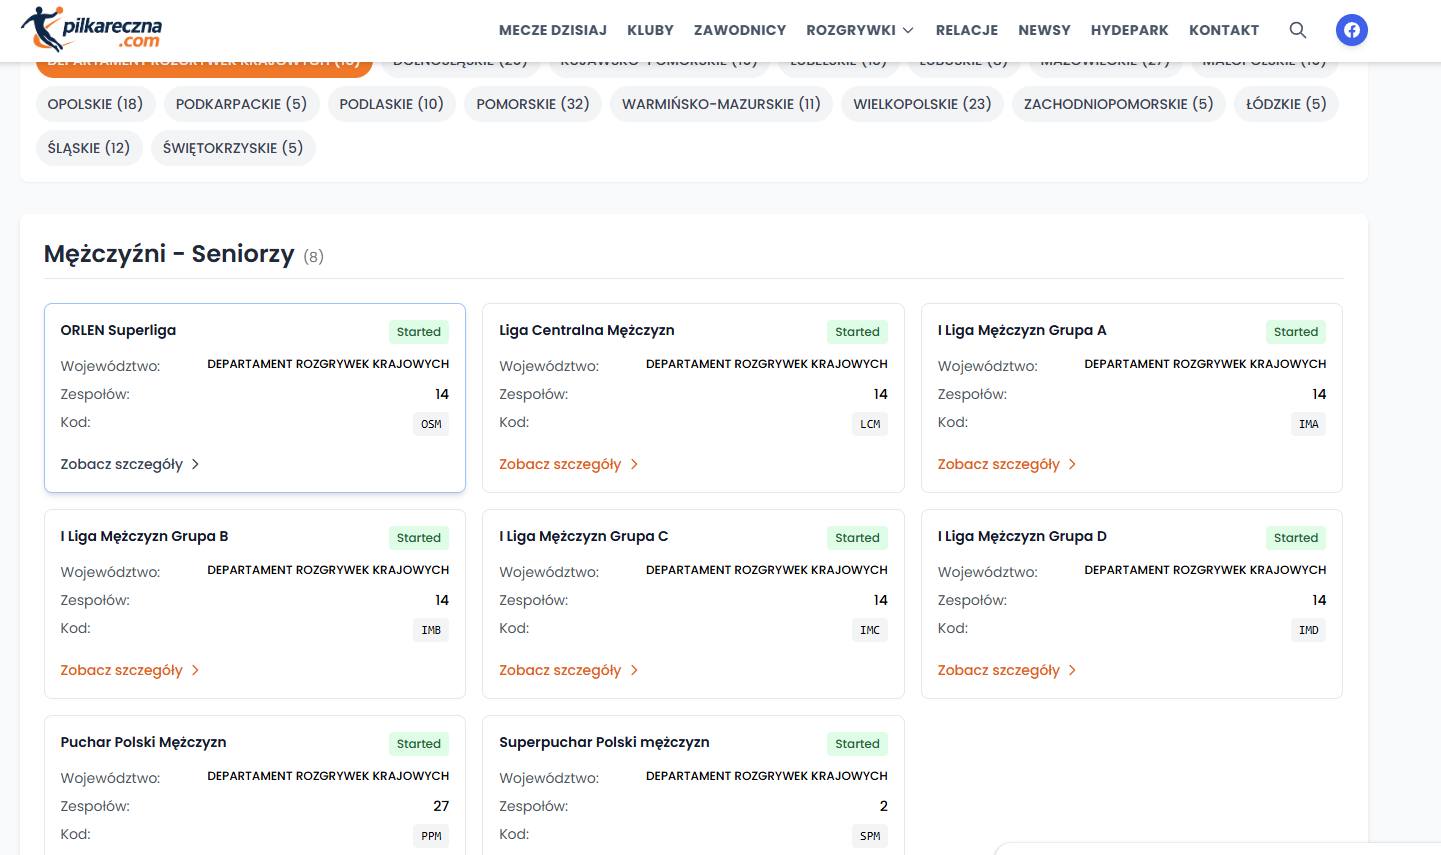The image size is (1441, 855).
Task: Click the search magnifier icon
Action: [1297, 30]
